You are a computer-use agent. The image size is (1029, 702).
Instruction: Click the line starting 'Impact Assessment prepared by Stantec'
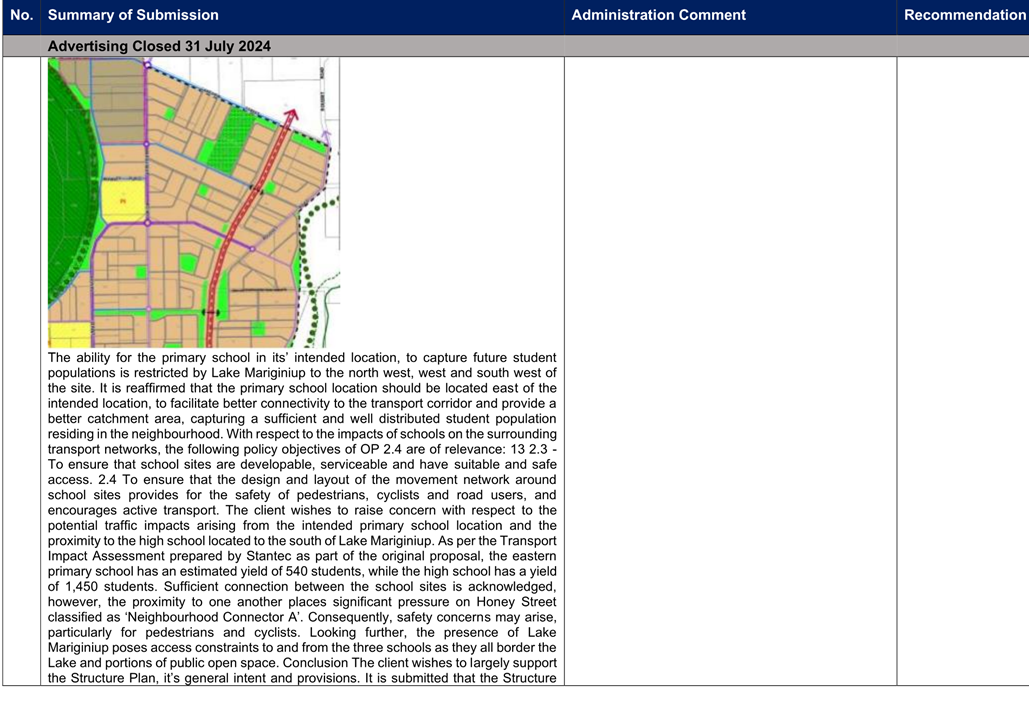(302, 556)
